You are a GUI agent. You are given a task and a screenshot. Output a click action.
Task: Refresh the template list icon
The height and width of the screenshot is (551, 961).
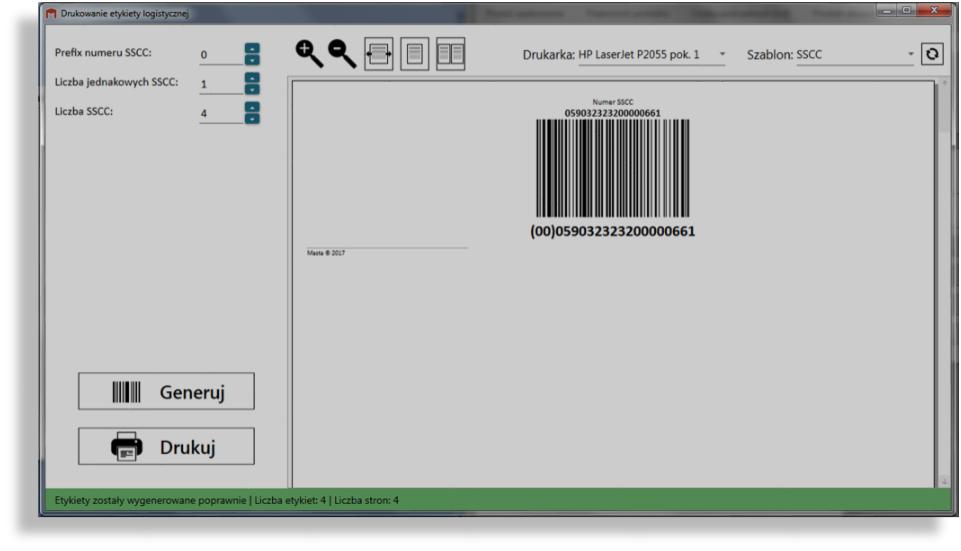(932, 54)
